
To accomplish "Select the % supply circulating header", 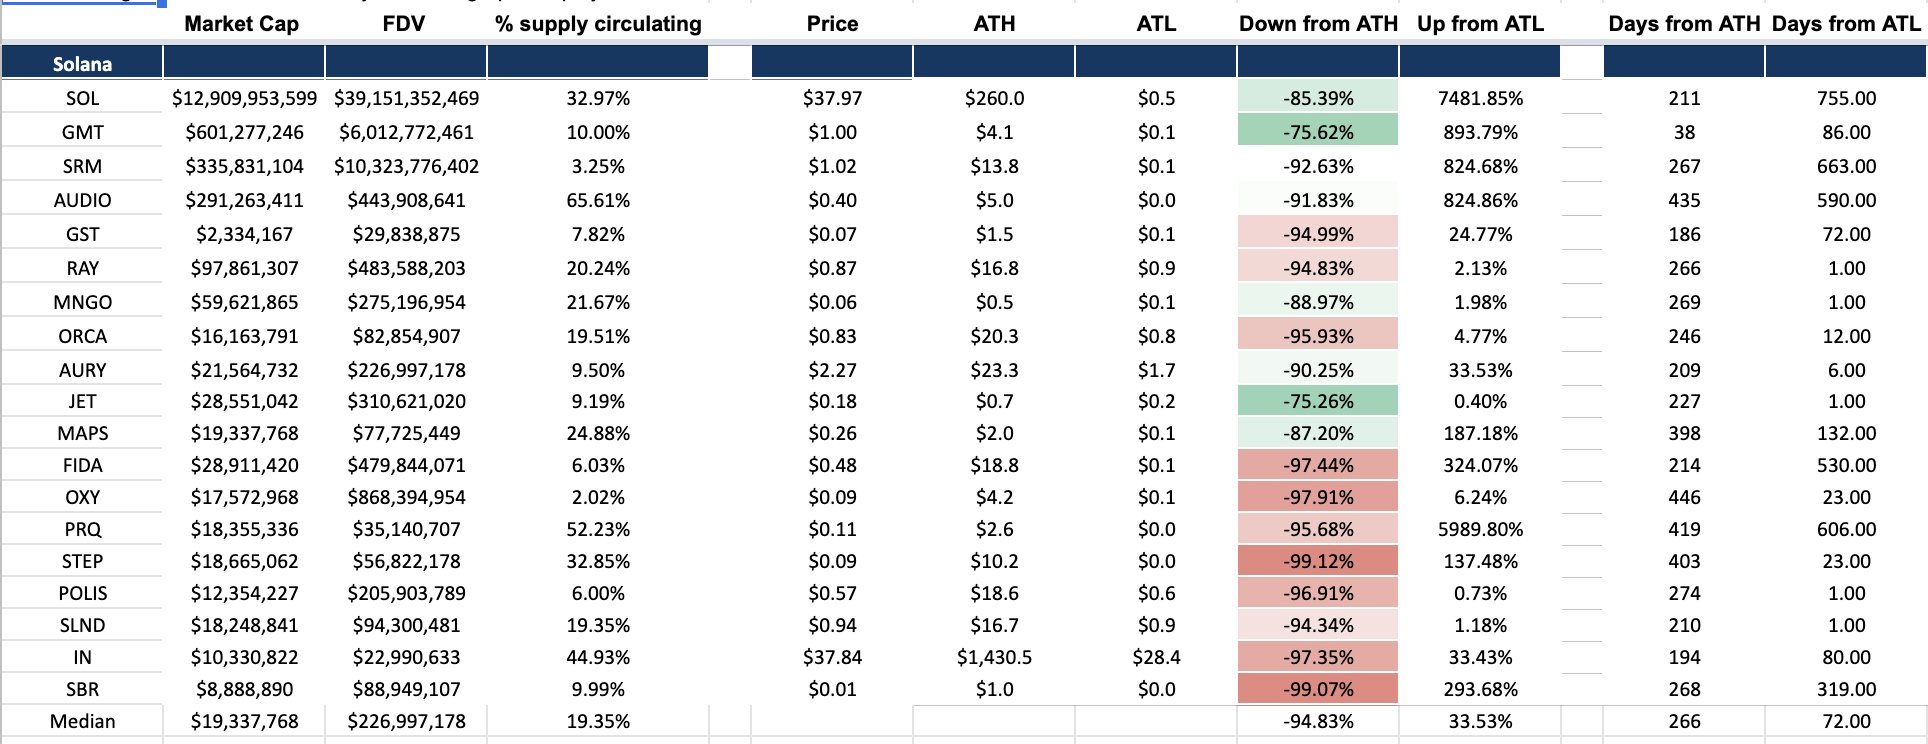I will (598, 23).
